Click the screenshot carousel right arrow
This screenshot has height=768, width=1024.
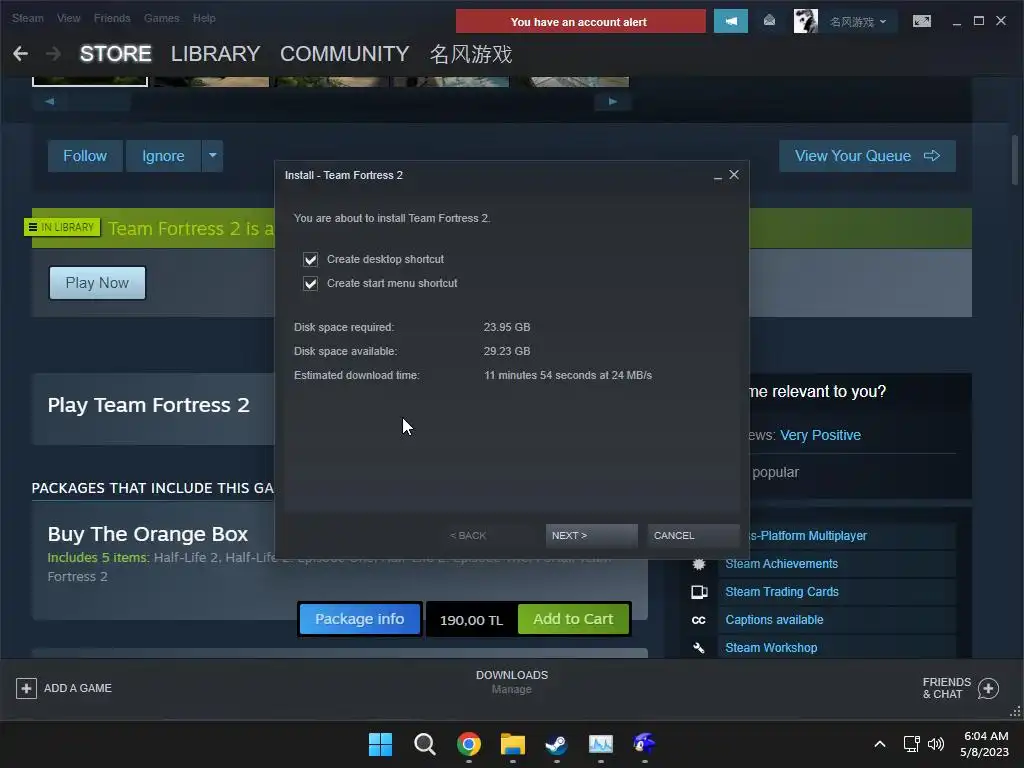[613, 101]
